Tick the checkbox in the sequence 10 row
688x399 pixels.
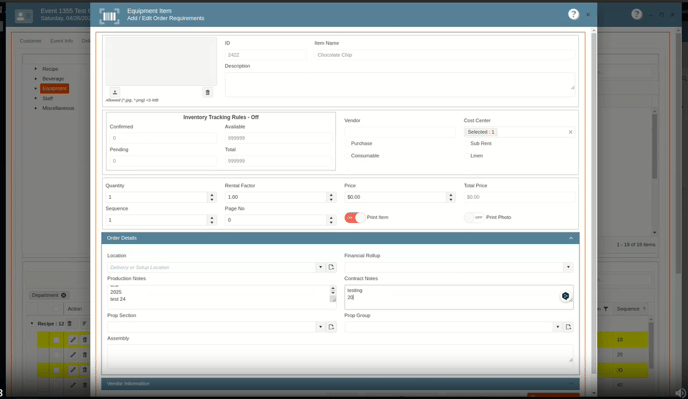coord(56,339)
